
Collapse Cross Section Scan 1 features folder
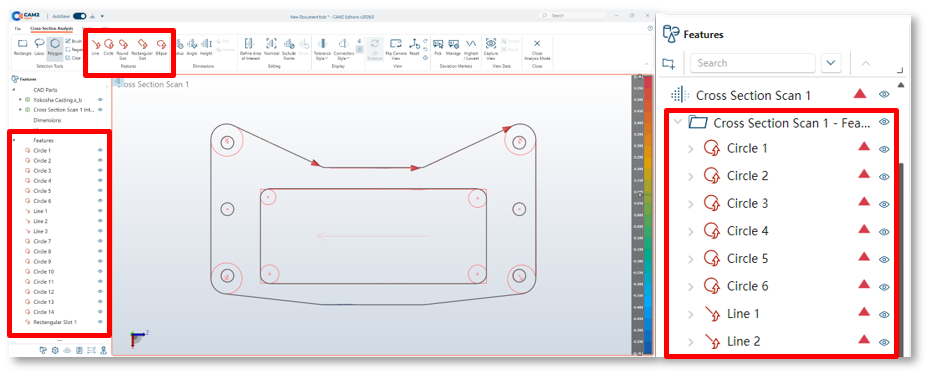[678, 122]
